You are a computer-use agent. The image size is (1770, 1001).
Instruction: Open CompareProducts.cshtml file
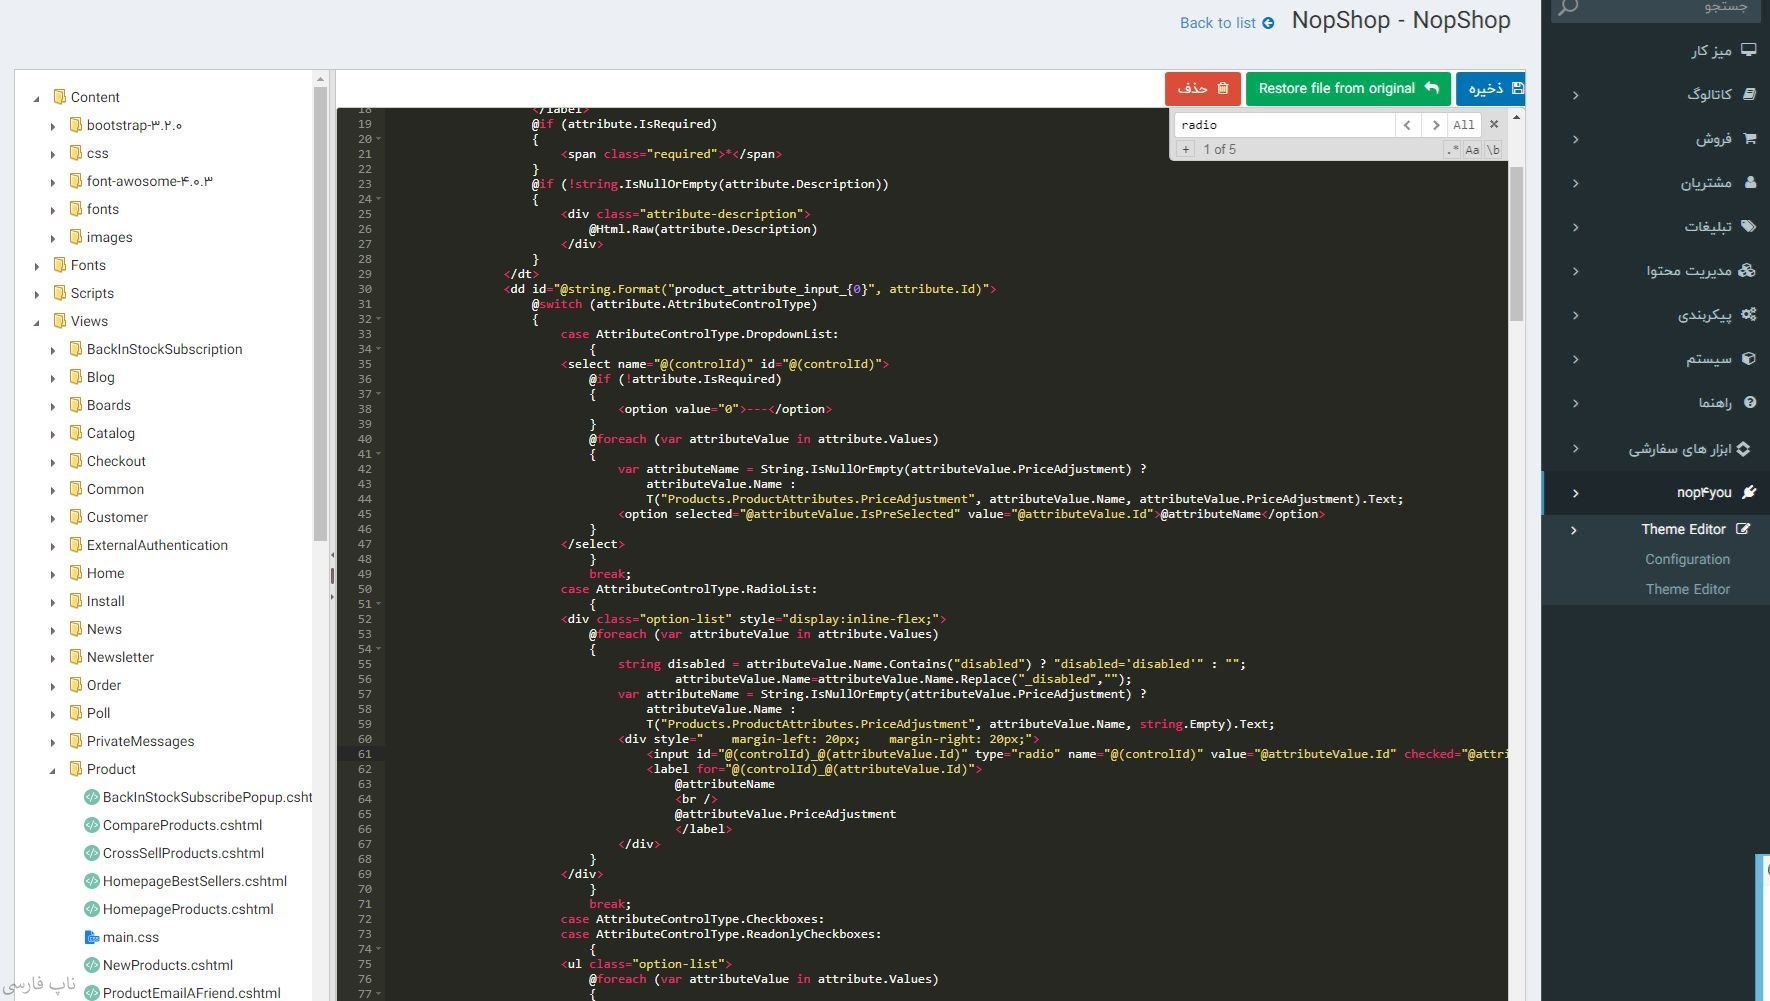tap(182, 825)
